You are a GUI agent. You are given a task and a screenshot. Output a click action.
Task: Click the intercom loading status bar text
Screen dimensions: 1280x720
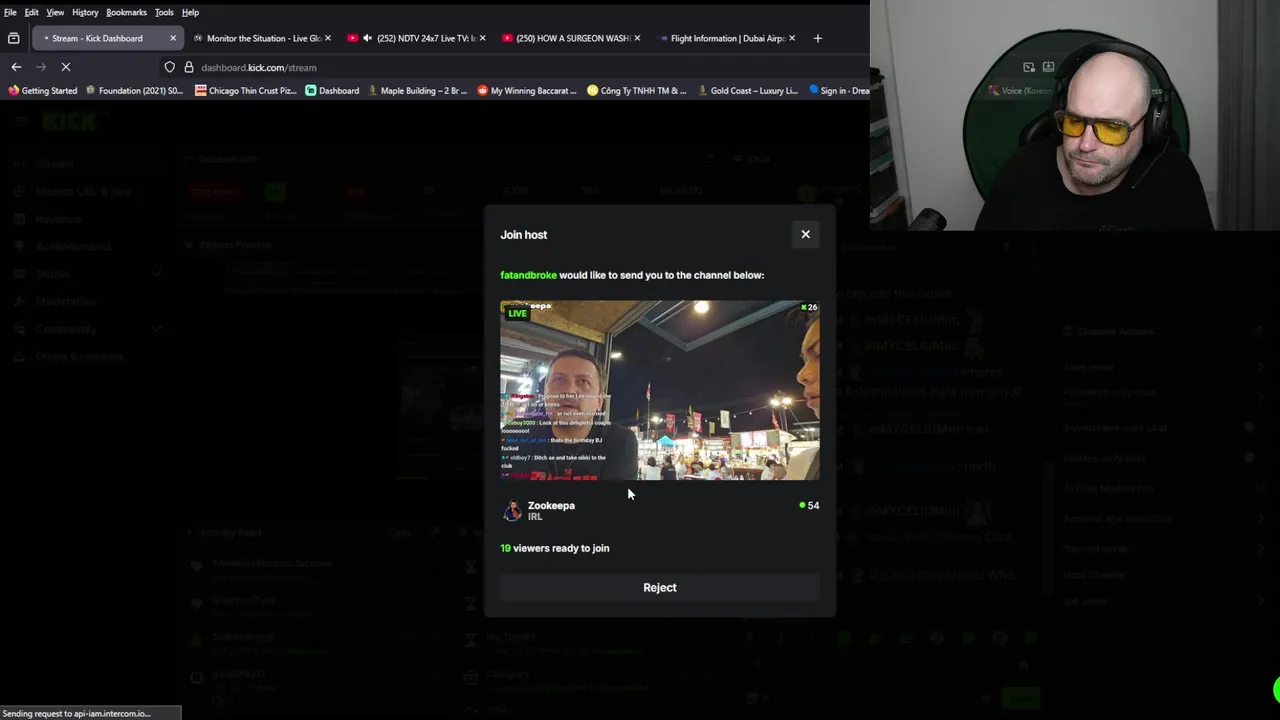pyautogui.click(x=77, y=713)
